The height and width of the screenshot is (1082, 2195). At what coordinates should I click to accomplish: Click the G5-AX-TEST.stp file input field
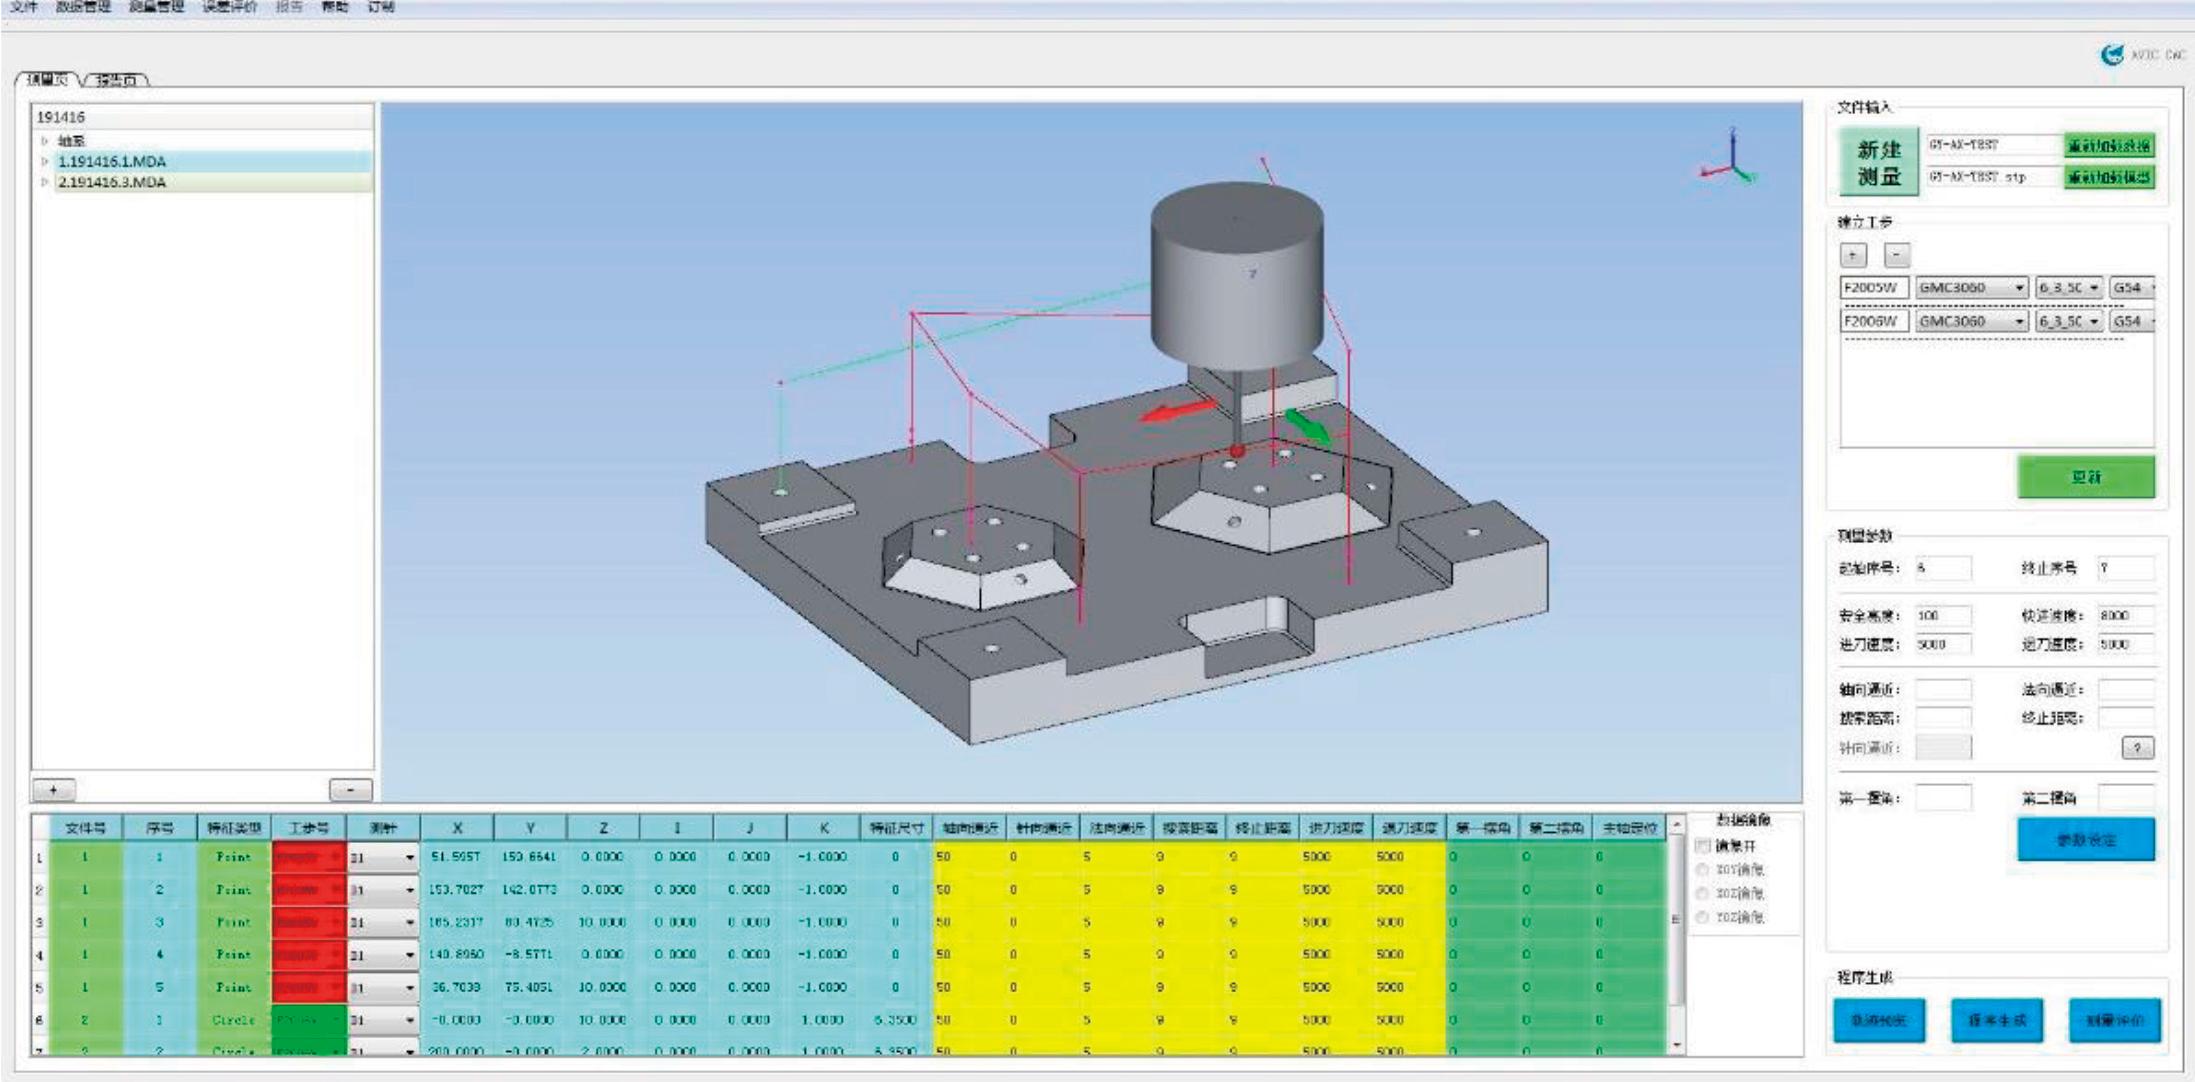pyautogui.click(x=1993, y=177)
